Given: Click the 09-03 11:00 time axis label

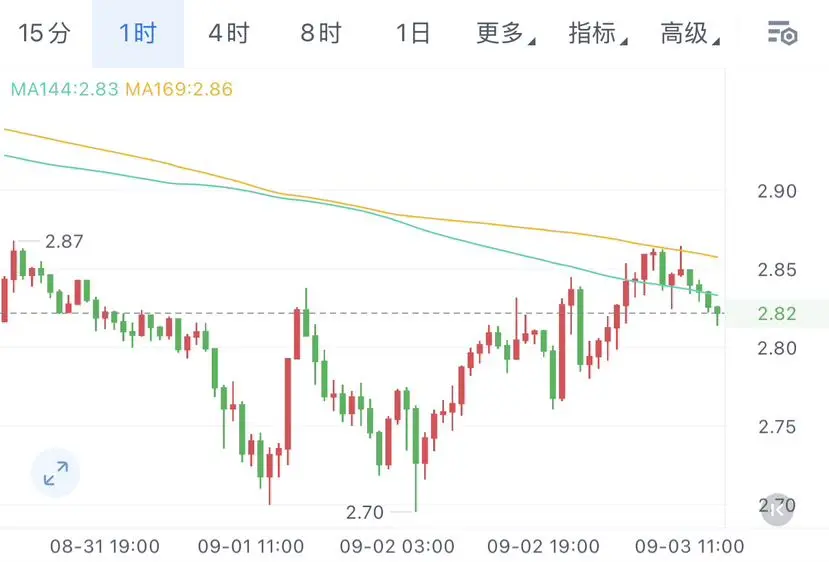Looking at the screenshot, I should pyautogui.click(x=689, y=546).
